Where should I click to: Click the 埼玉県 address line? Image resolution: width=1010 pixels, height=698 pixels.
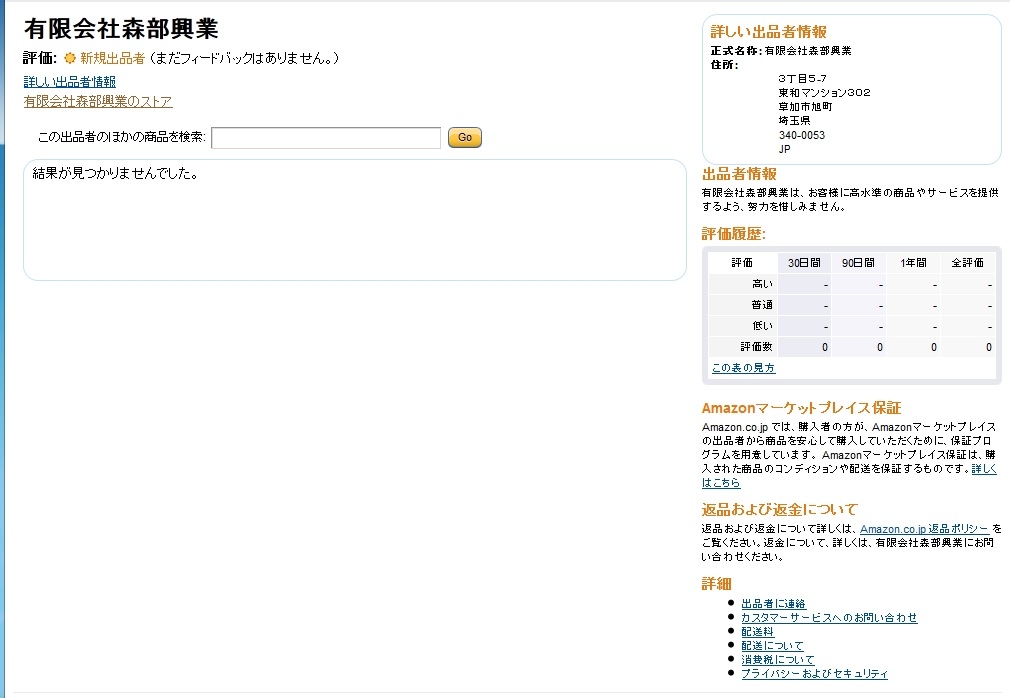794,121
